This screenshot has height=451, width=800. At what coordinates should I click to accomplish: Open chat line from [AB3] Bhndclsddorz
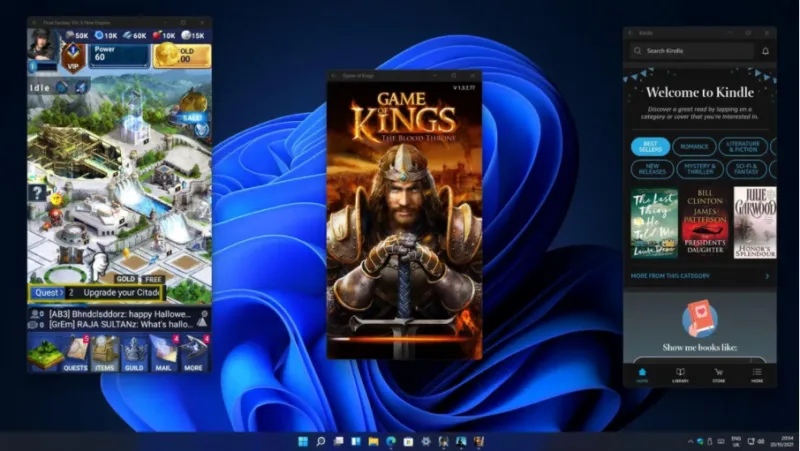point(119,314)
